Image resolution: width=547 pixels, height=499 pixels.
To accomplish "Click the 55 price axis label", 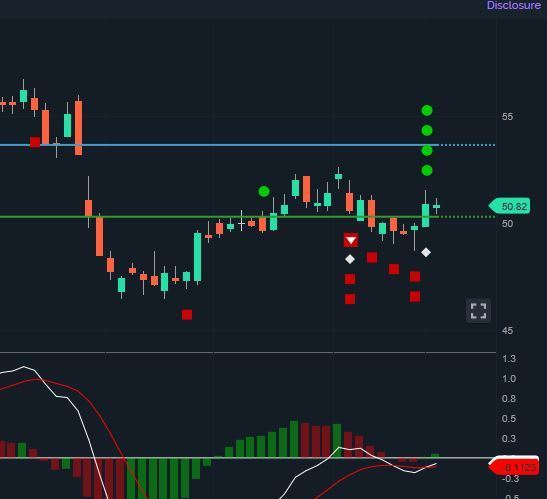I will [508, 117].
